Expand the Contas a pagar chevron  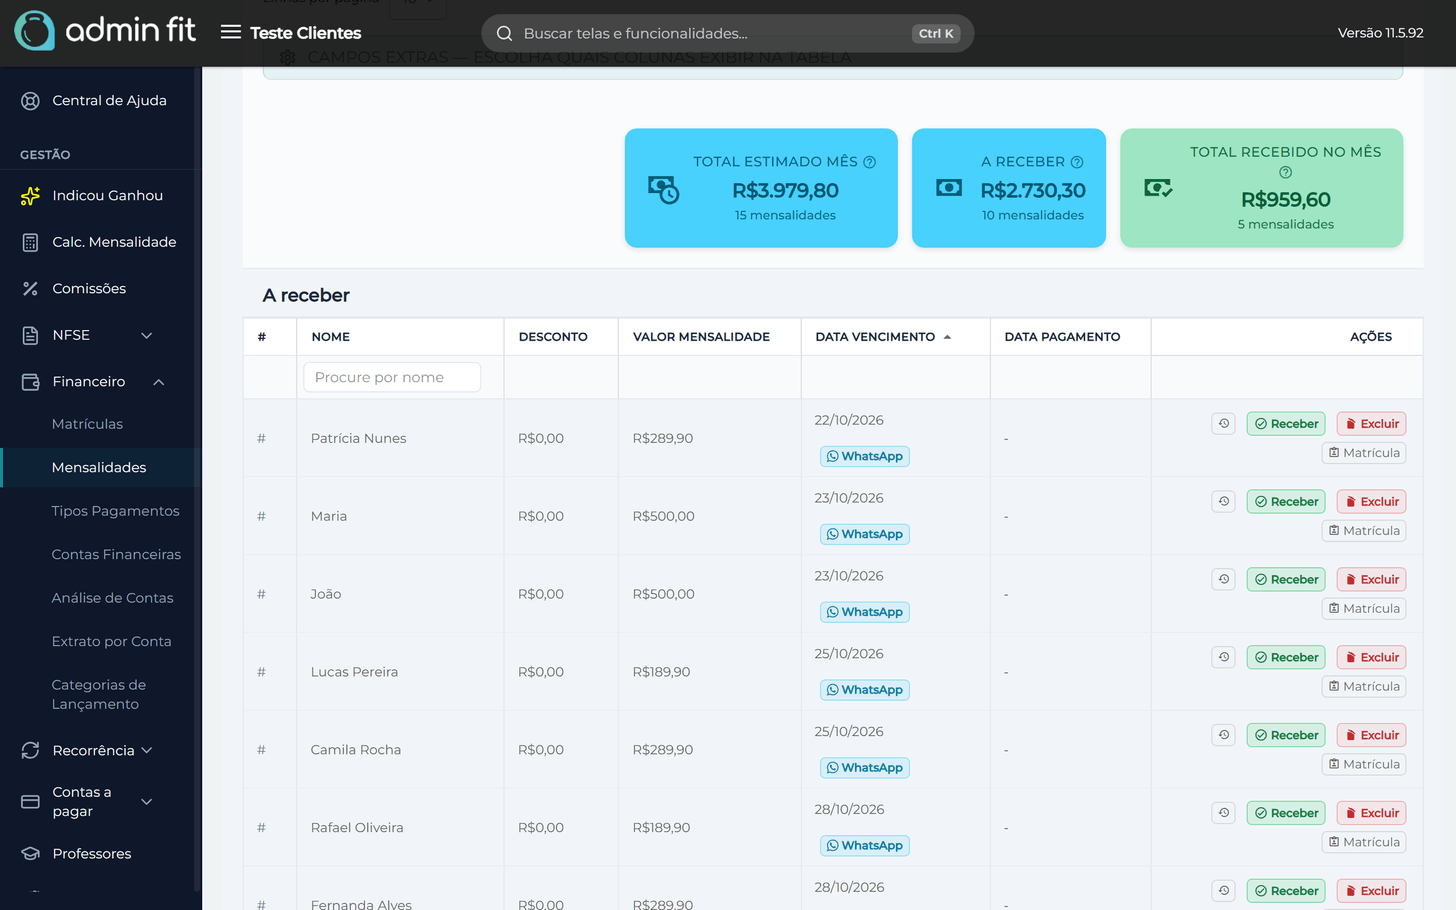(147, 802)
